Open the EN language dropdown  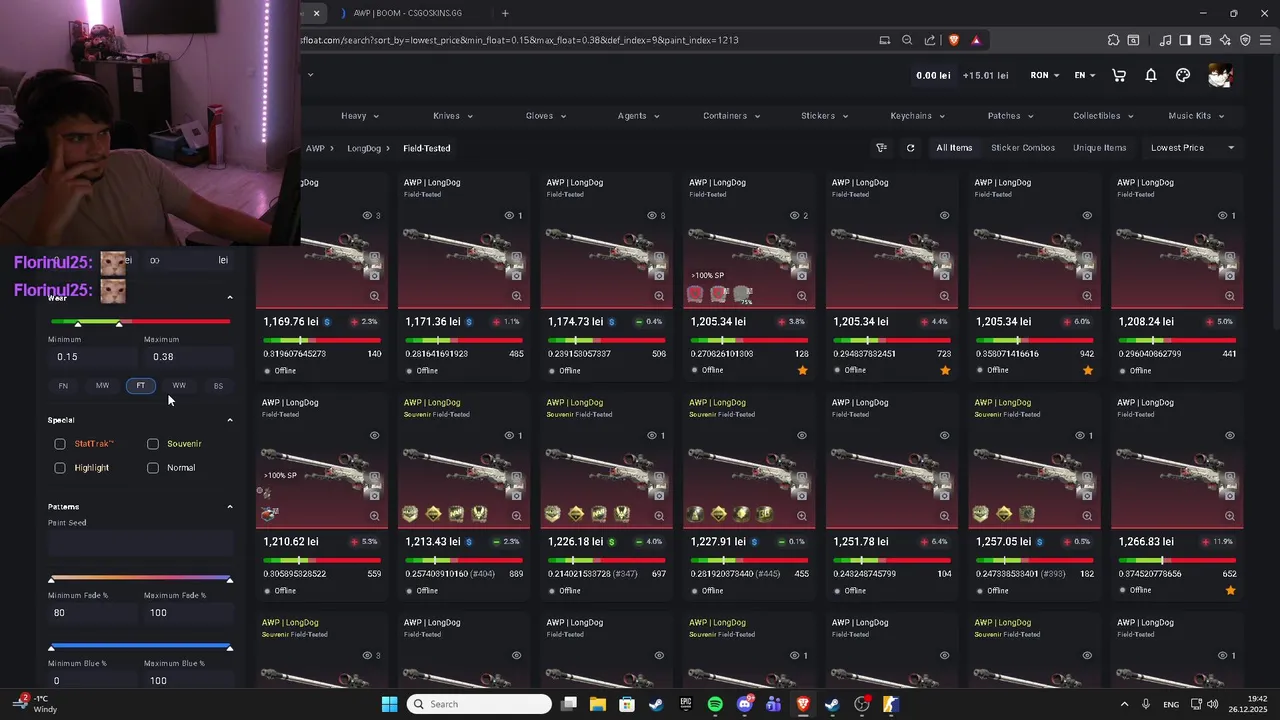pyautogui.click(x=1085, y=75)
